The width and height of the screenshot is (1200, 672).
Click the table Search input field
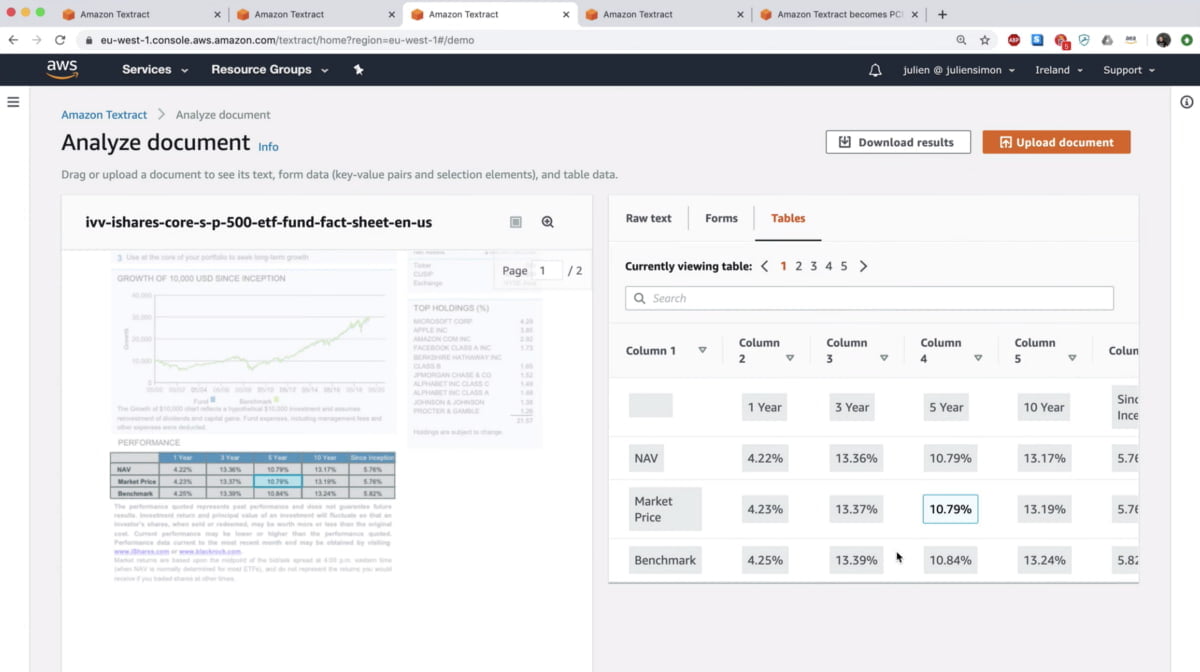point(869,298)
